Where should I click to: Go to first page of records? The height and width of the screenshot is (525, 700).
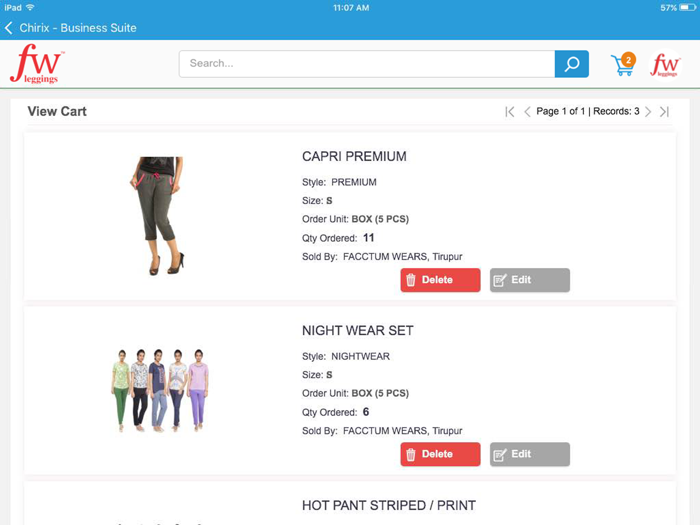click(510, 112)
